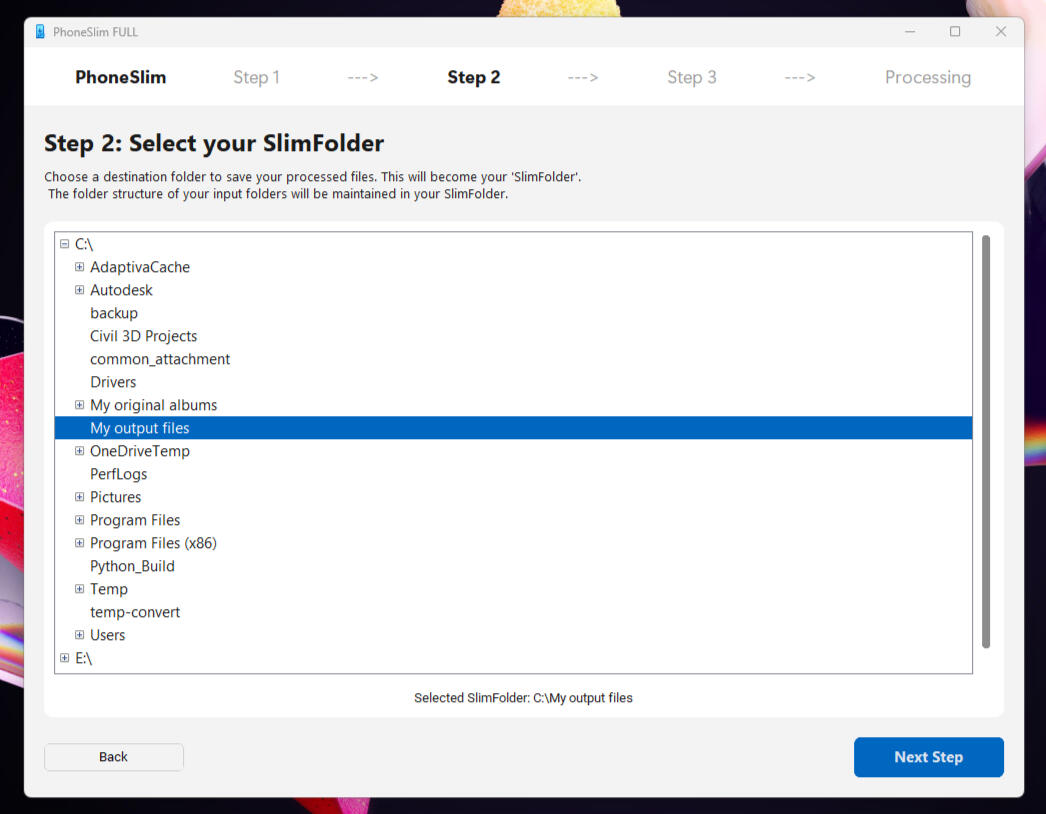Image resolution: width=1046 pixels, height=814 pixels.
Task: Collapse the C:\ drive node
Action: pos(65,244)
